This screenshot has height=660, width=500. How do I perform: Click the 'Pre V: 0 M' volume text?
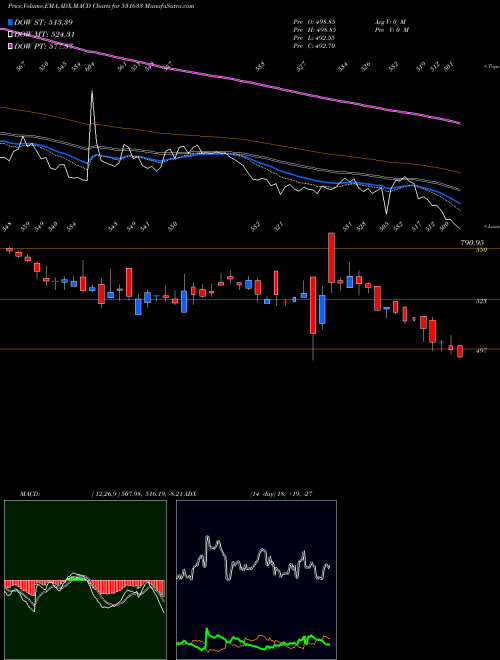click(392, 30)
